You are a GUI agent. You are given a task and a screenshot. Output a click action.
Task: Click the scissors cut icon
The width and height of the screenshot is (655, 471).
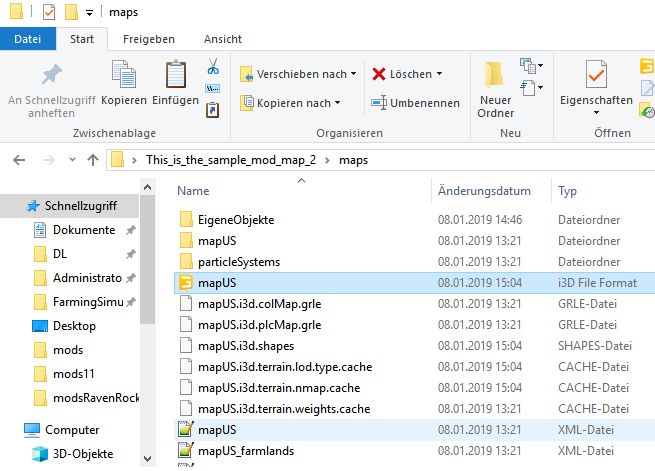[213, 66]
